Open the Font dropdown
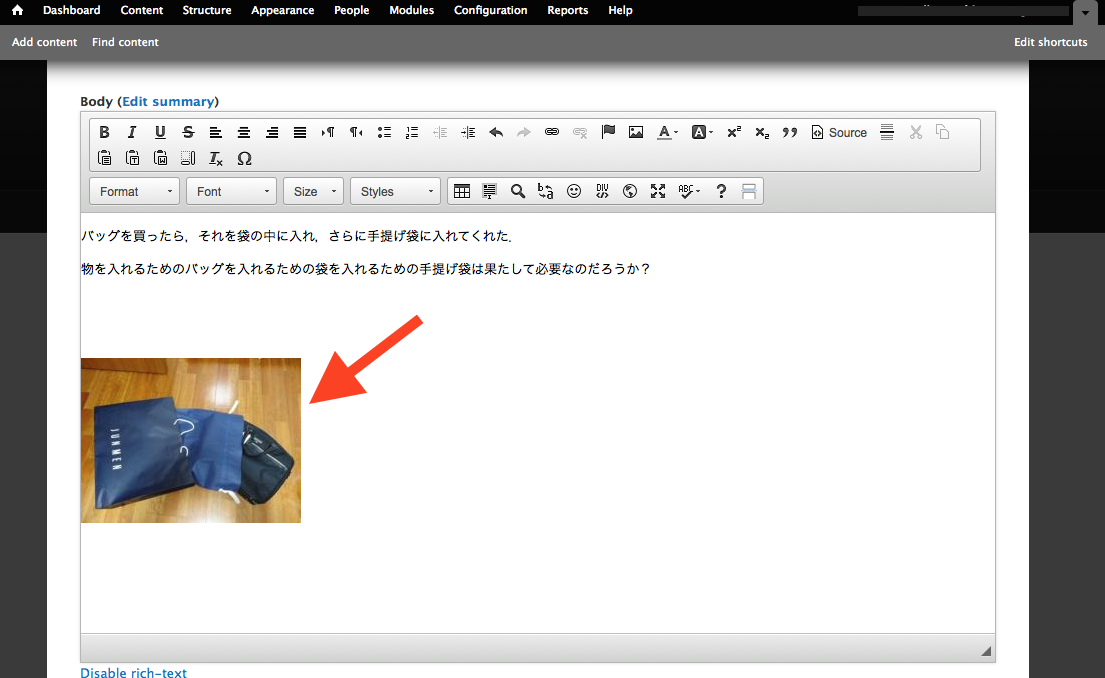Viewport: 1105px width, 678px height. click(x=231, y=190)
